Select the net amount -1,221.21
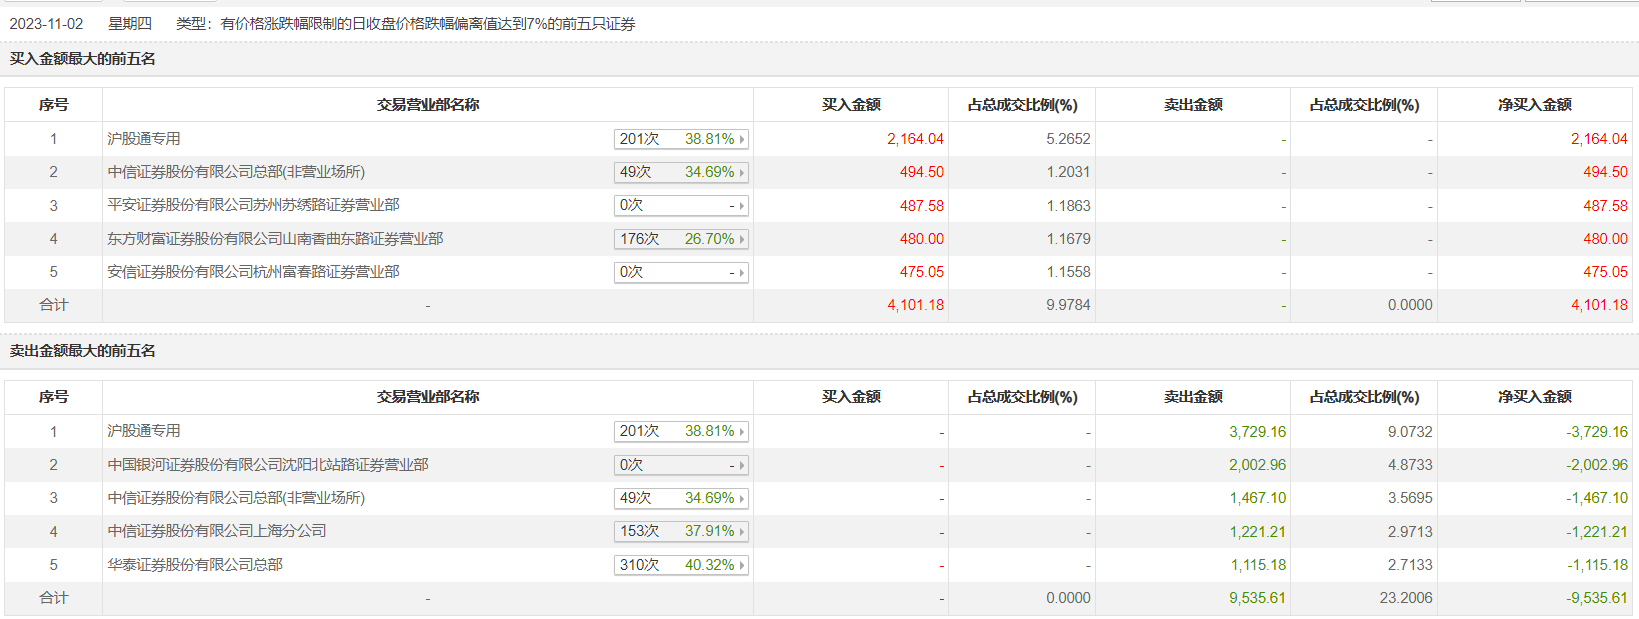This screenshot has height=619, width=1639. (x=1597, y=532)
